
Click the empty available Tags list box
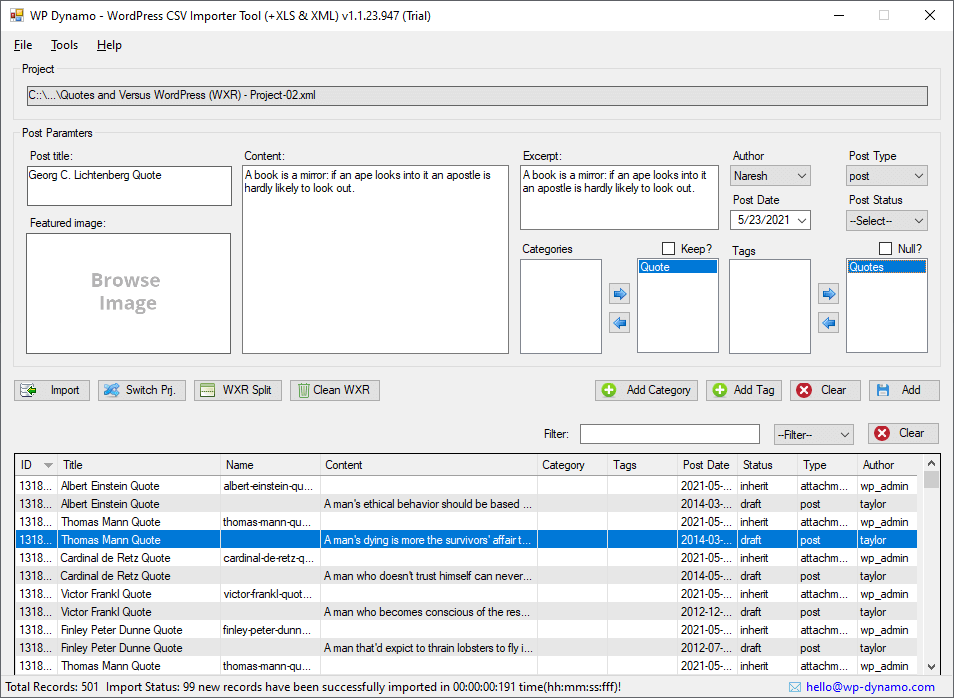770,307
